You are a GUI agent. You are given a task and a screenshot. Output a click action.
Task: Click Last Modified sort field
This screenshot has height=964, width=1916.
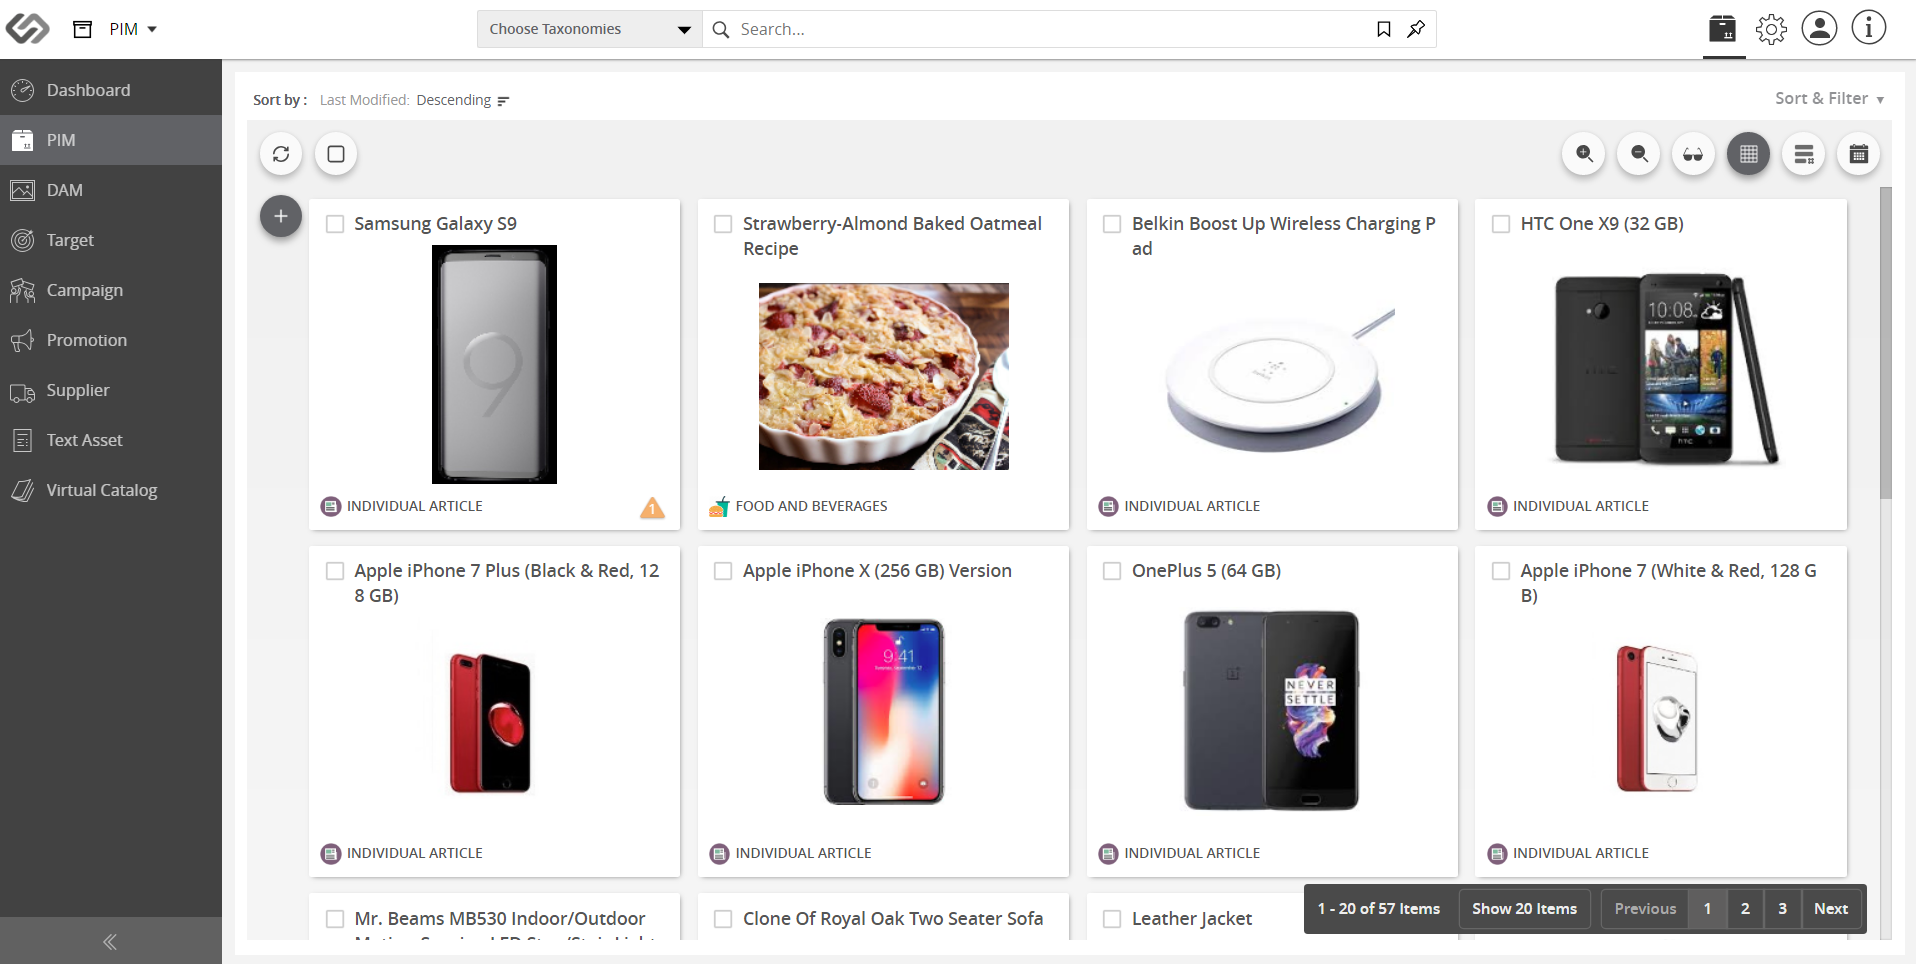(x=364, y=100)
